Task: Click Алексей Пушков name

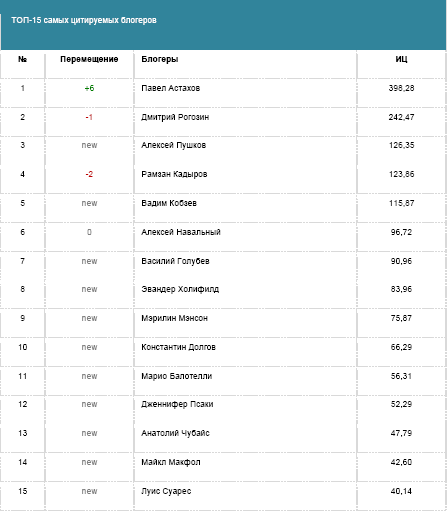Action: pos(173,145)
